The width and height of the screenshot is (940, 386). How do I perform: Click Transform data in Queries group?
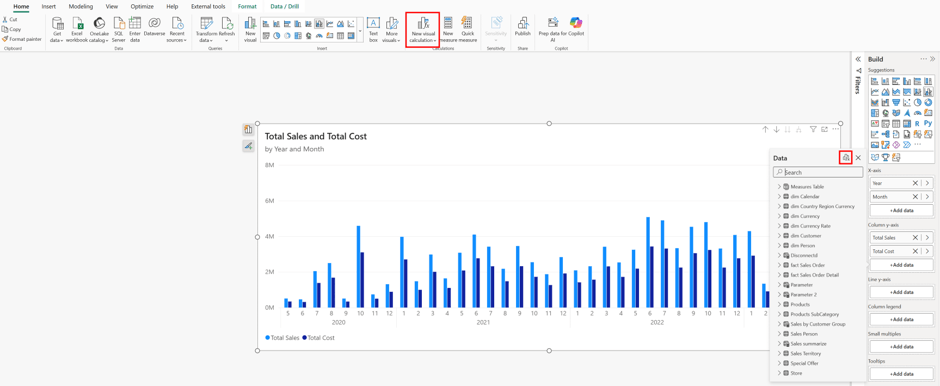(x=207, y=29)
